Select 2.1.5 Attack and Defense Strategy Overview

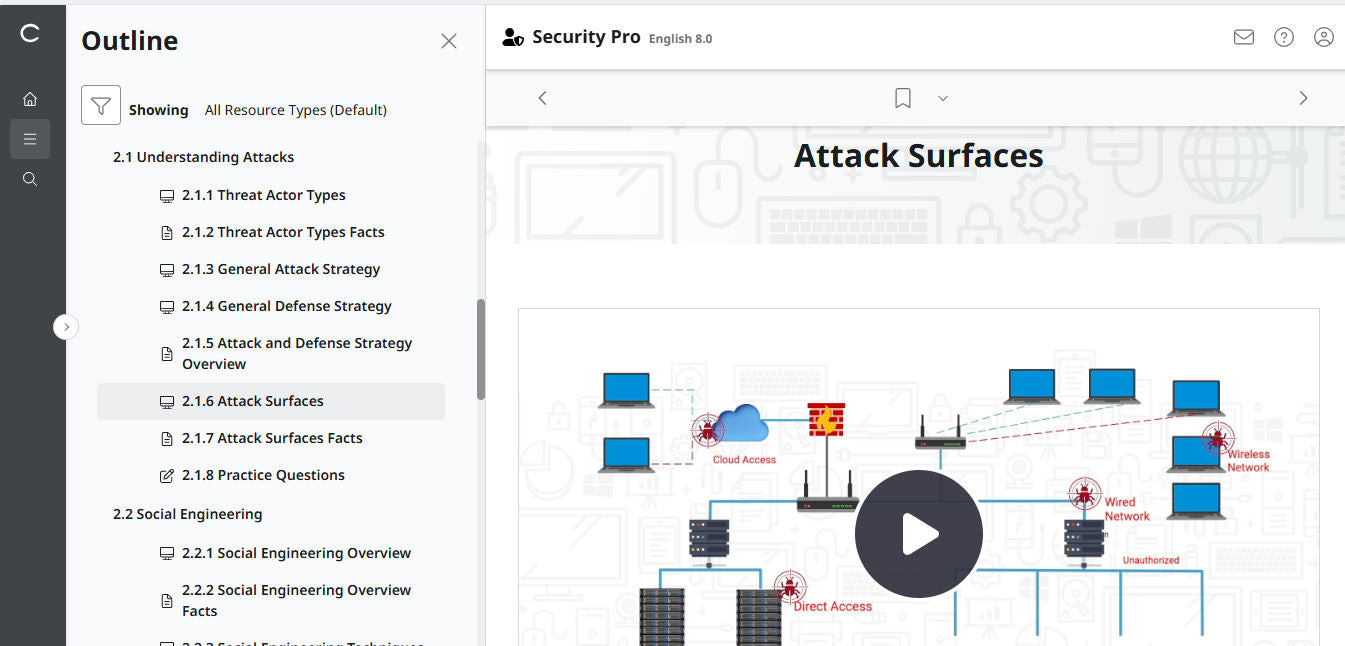point(296,353)
